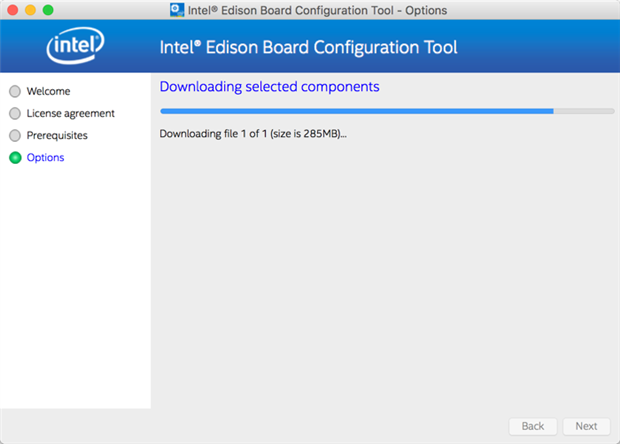Viewport: 620px width, 444px height.
Task: Click the Intel logo in header
Action: point(75,46)
